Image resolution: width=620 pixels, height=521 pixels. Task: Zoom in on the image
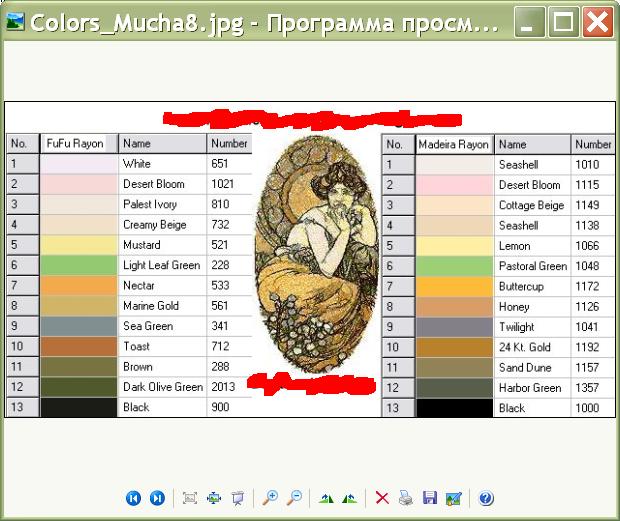pos(270,498)
